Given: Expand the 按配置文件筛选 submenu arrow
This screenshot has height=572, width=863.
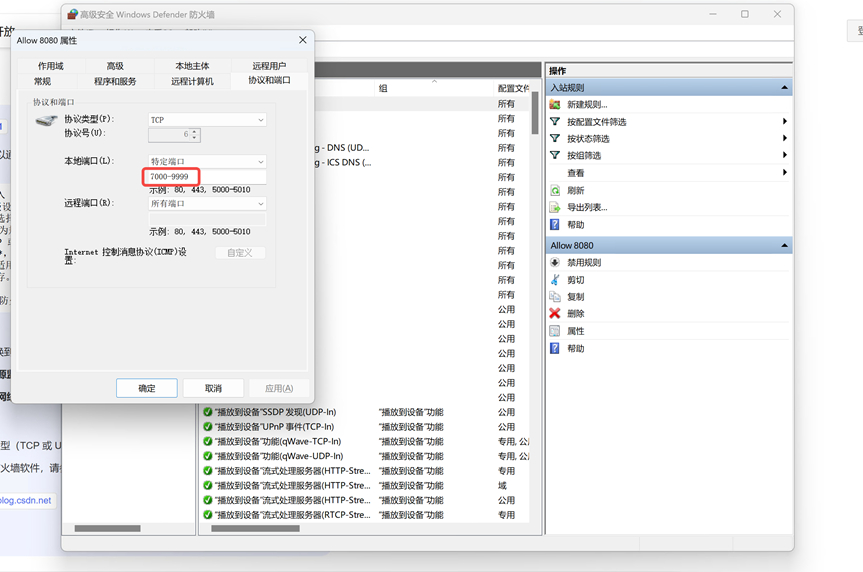Looking at the screenshot, I should click(784, 122).
